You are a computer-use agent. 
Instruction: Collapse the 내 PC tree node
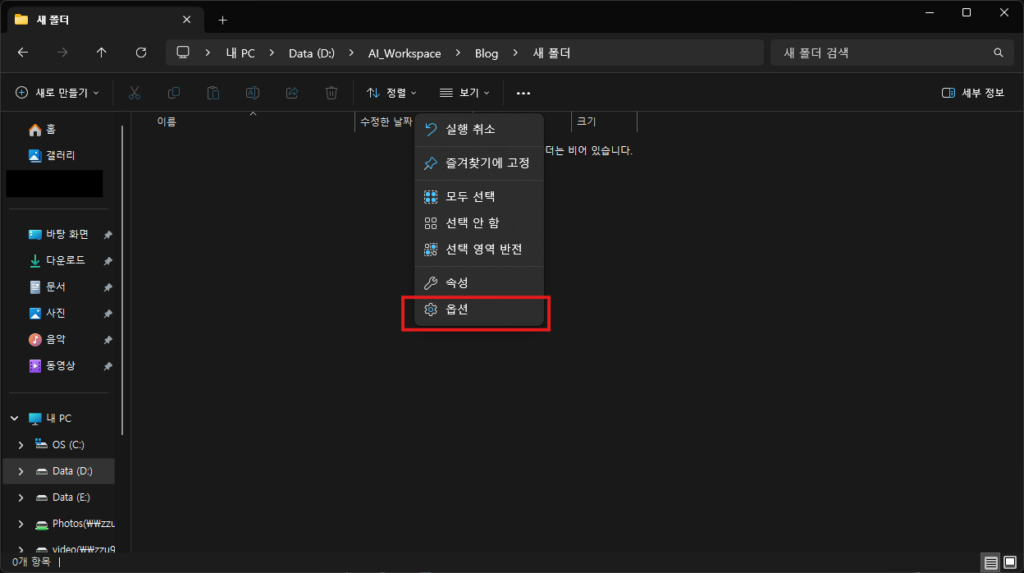(14, 418)
